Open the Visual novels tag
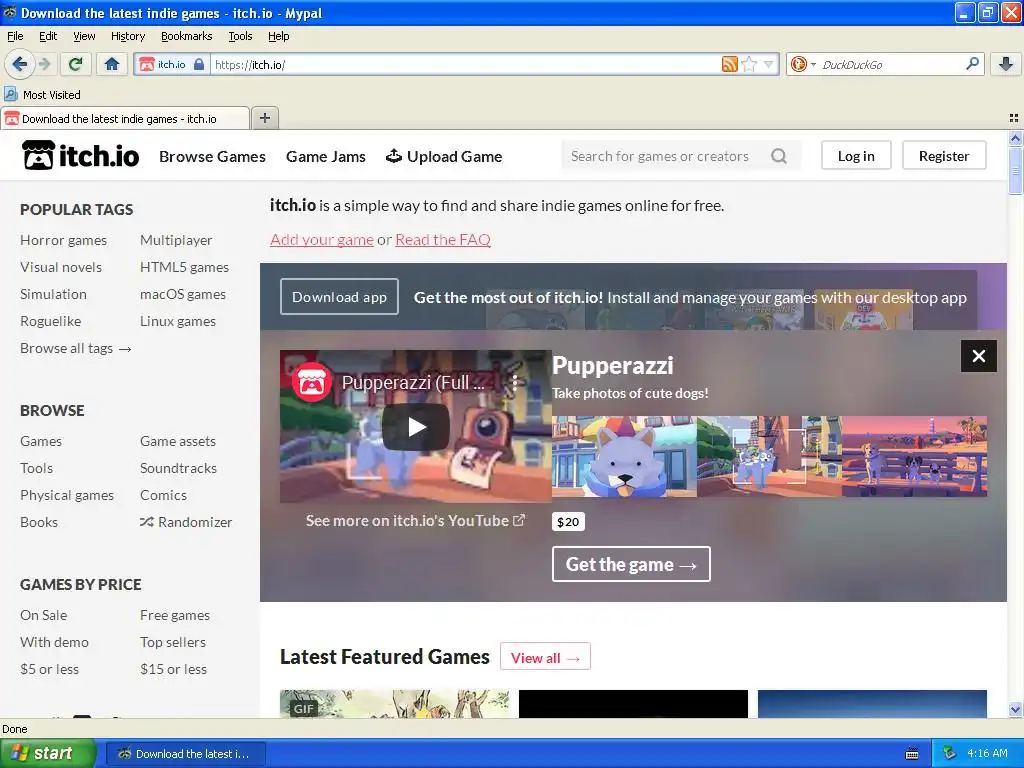The height and width of the screenshot is (768, 1024). (x=61, y=267)
